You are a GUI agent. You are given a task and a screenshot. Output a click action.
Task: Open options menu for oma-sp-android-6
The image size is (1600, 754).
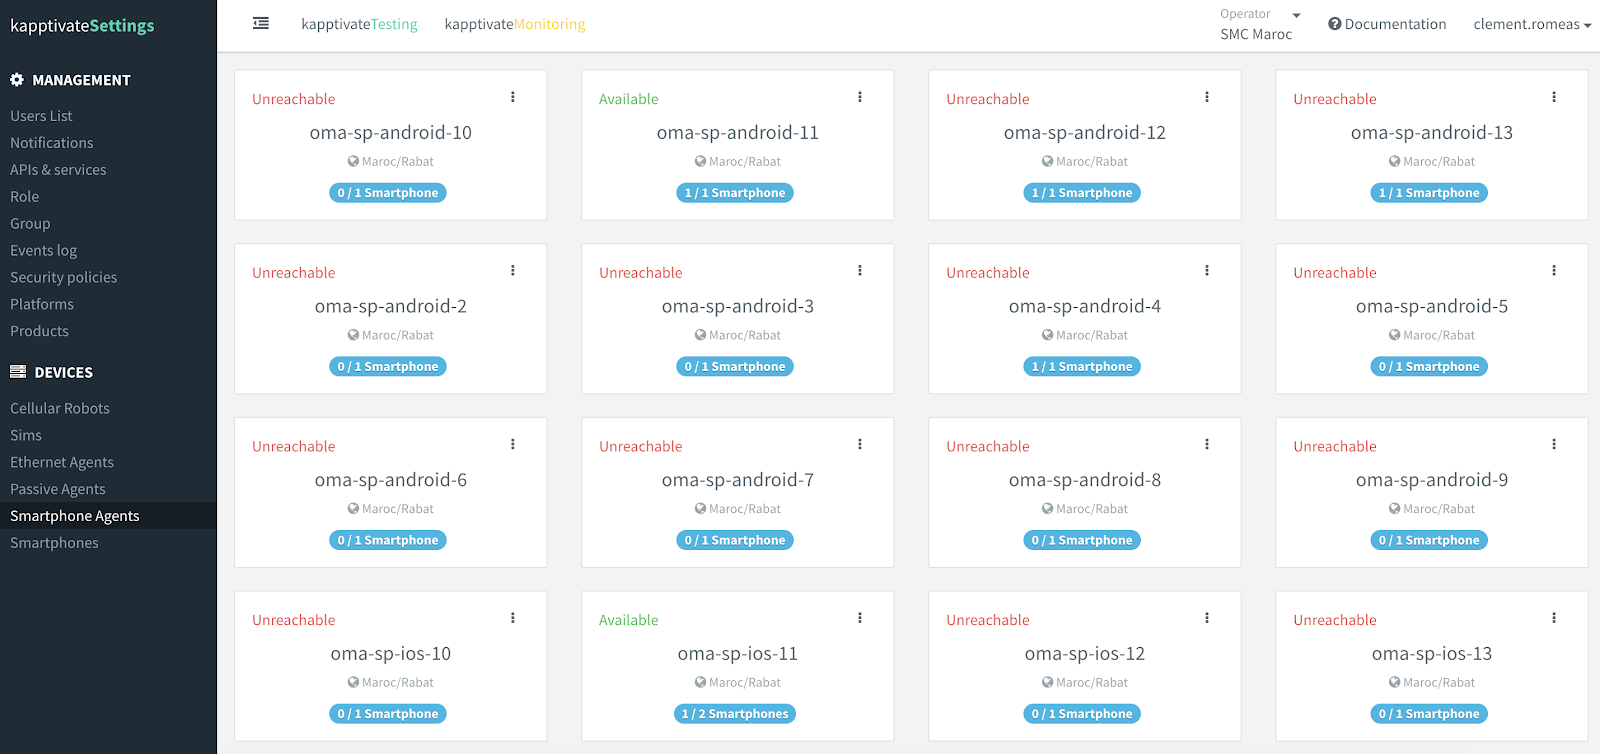[x=513, y=445]
